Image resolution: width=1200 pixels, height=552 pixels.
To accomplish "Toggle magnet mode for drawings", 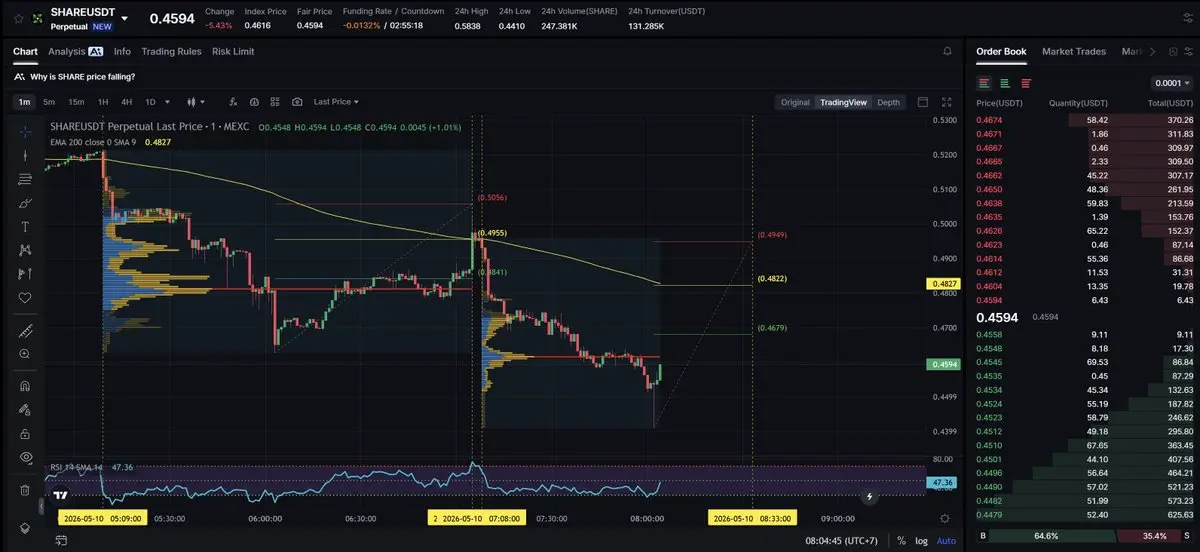I will pyautogui.click(x=25, y=386).
